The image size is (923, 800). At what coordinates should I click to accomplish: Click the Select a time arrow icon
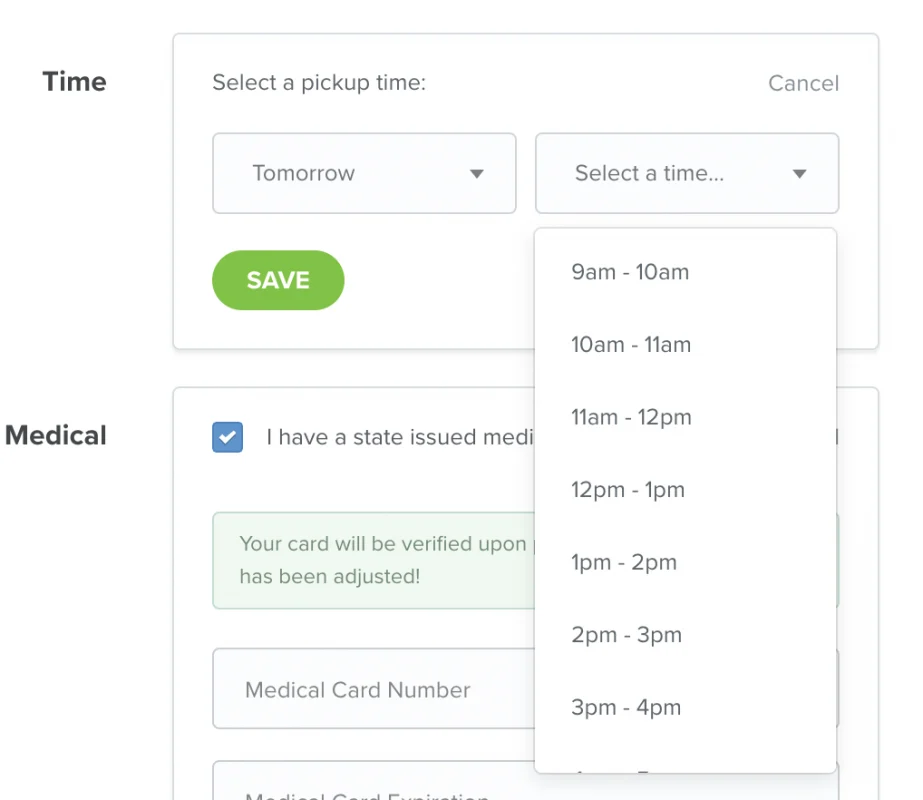(x=799, y=174)
